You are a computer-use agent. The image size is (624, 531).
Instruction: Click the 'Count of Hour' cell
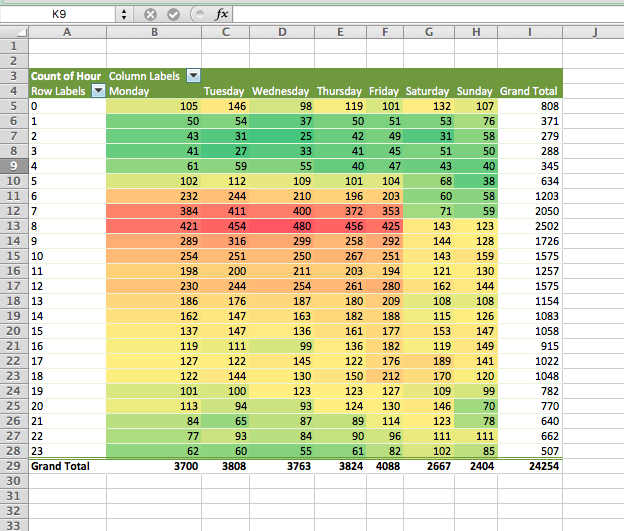(x=67, y=76)
